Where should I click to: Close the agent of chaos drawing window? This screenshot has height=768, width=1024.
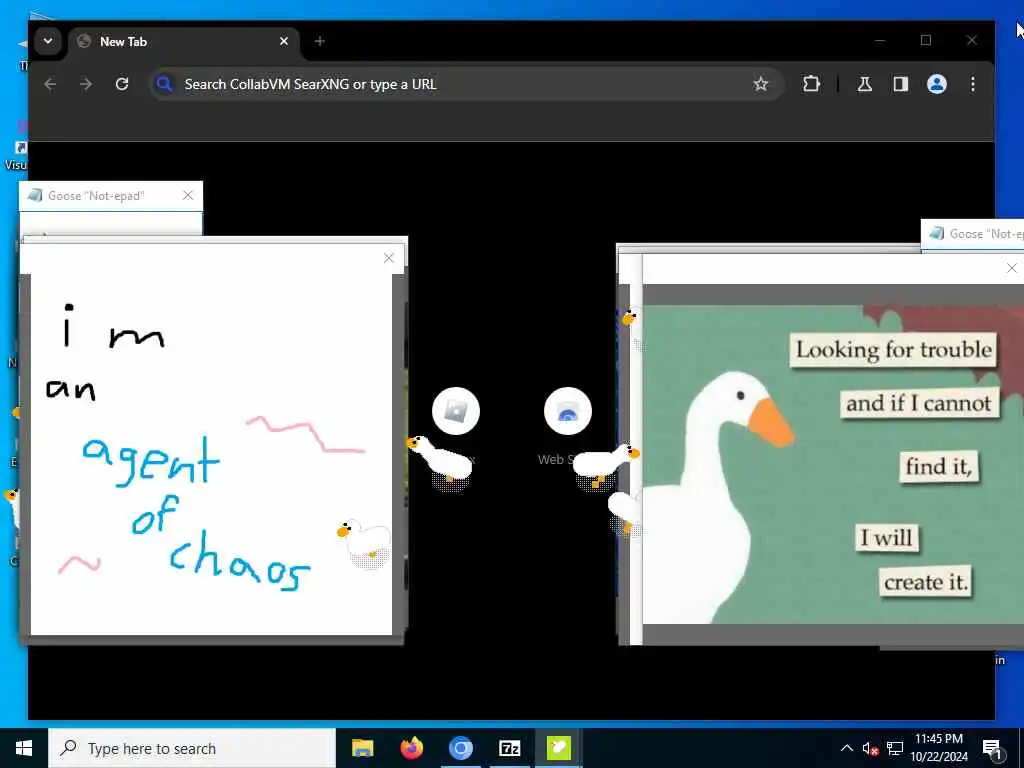[389, 258]
